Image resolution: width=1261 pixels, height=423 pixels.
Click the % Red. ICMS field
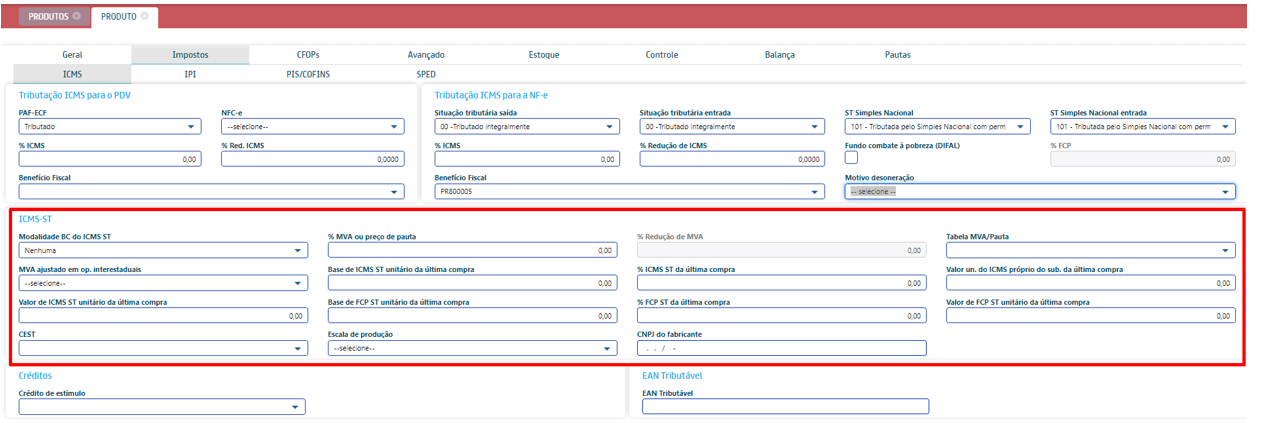312,159
